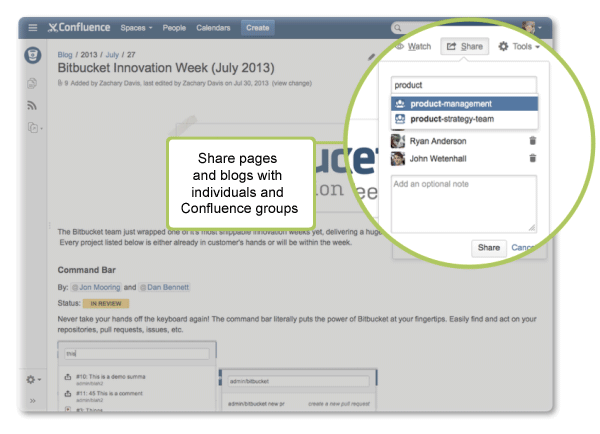This screenshot has height=434, width=600.
Task: Click the Bitbucket Innovation Week page title
Action: click(166, 68)
